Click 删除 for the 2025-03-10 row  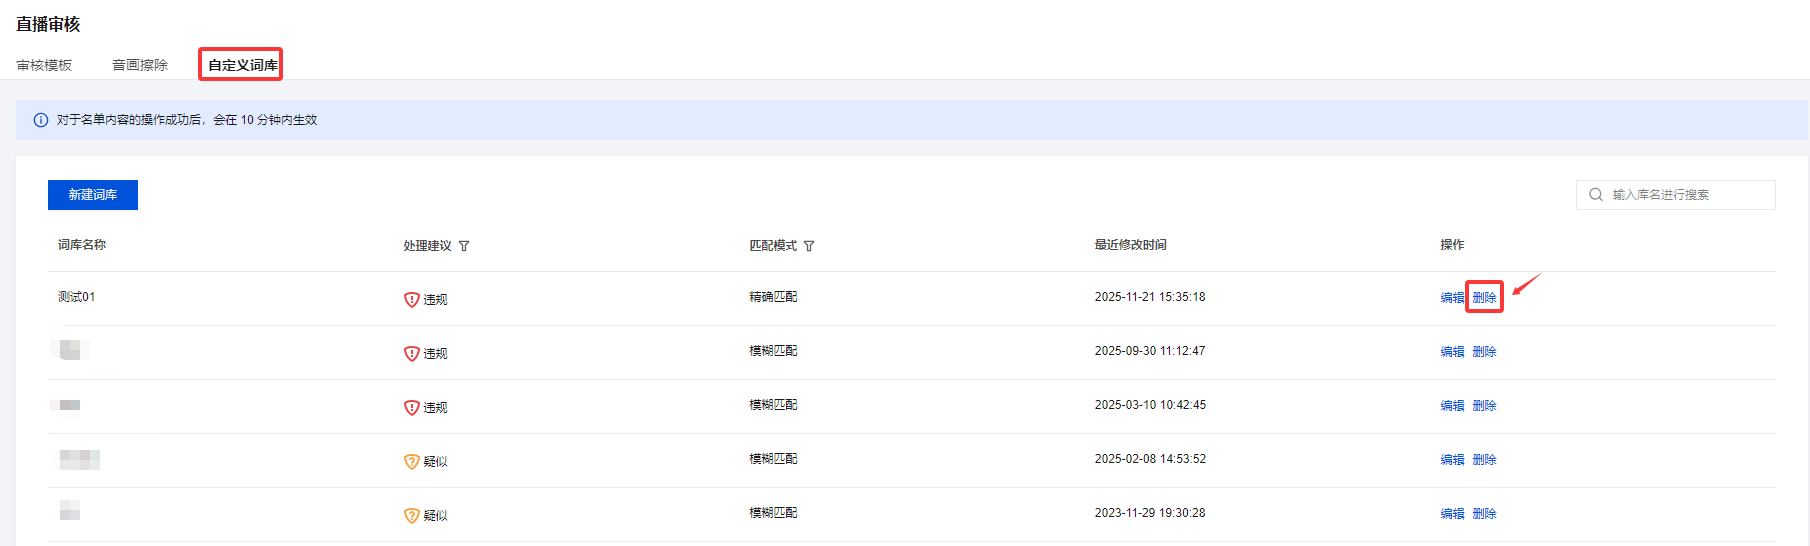pyautogui.click(x=1484, y=405)
